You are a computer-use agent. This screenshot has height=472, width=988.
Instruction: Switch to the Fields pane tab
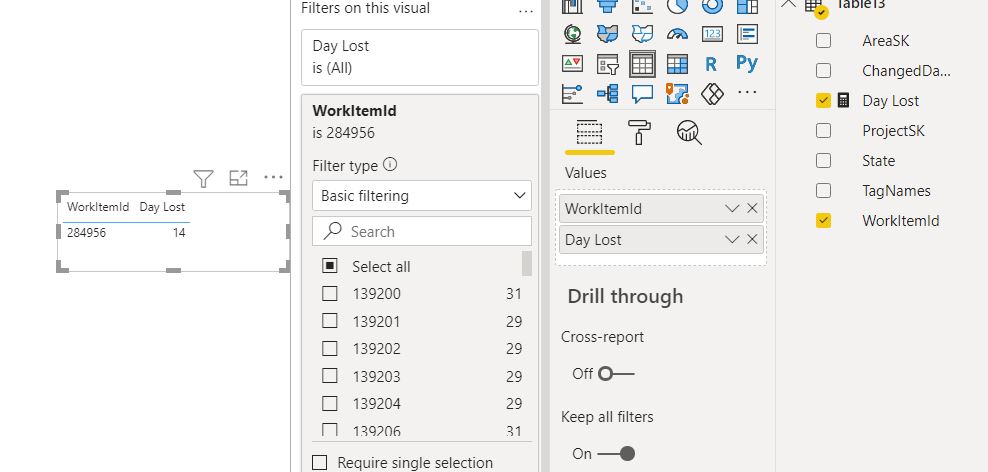pos(590,134)
